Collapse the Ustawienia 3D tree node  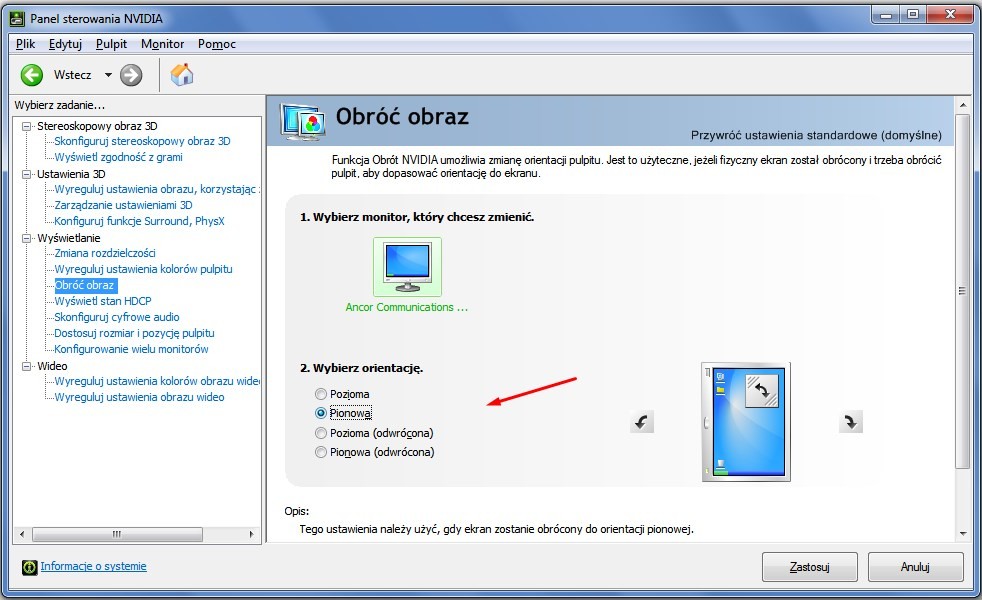click(x=26, y=174)
